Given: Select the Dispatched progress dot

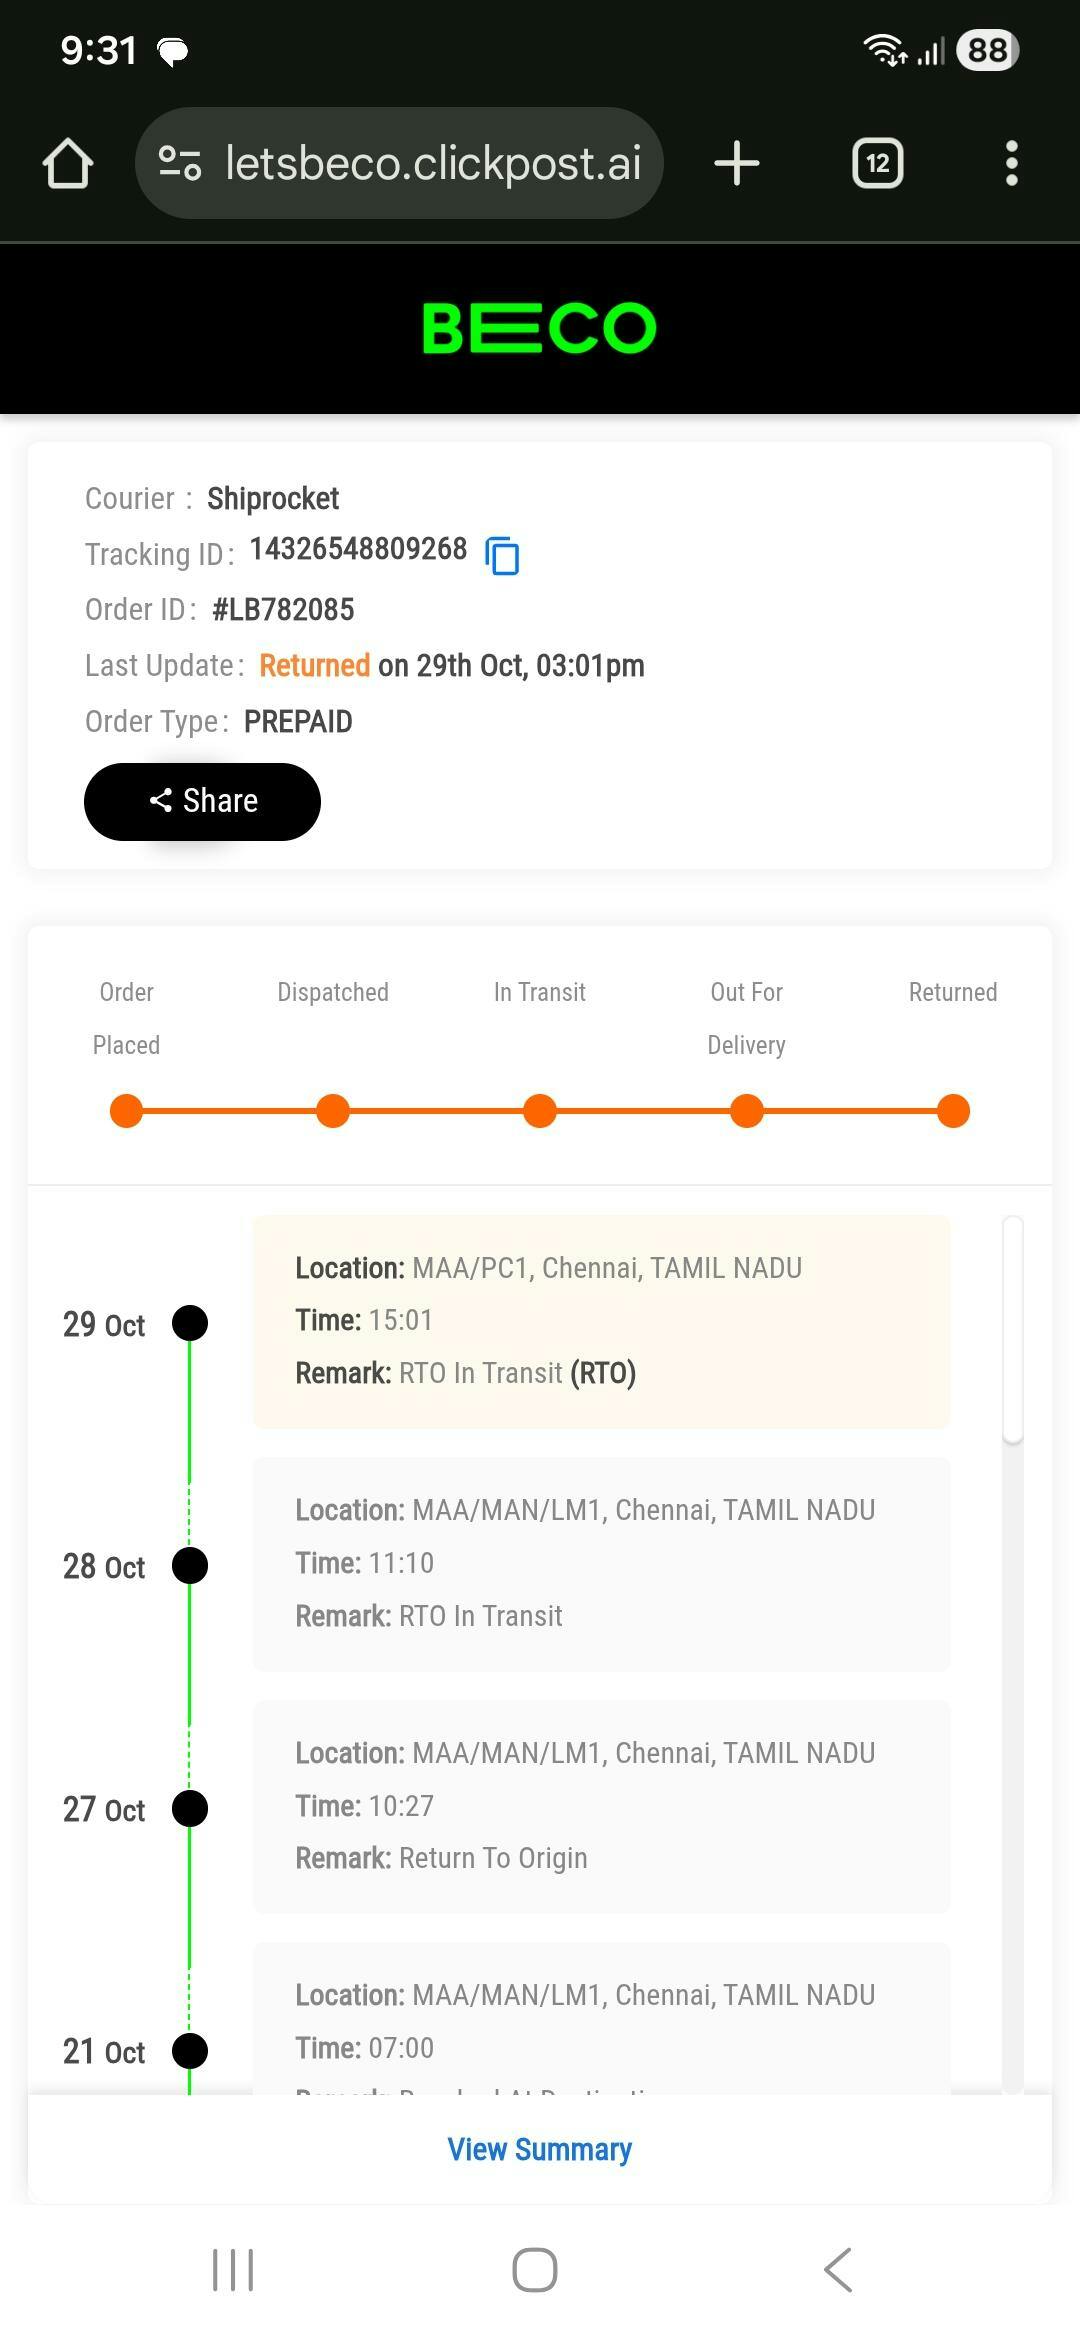Looking at the screenshot, I should [333, 1111].
